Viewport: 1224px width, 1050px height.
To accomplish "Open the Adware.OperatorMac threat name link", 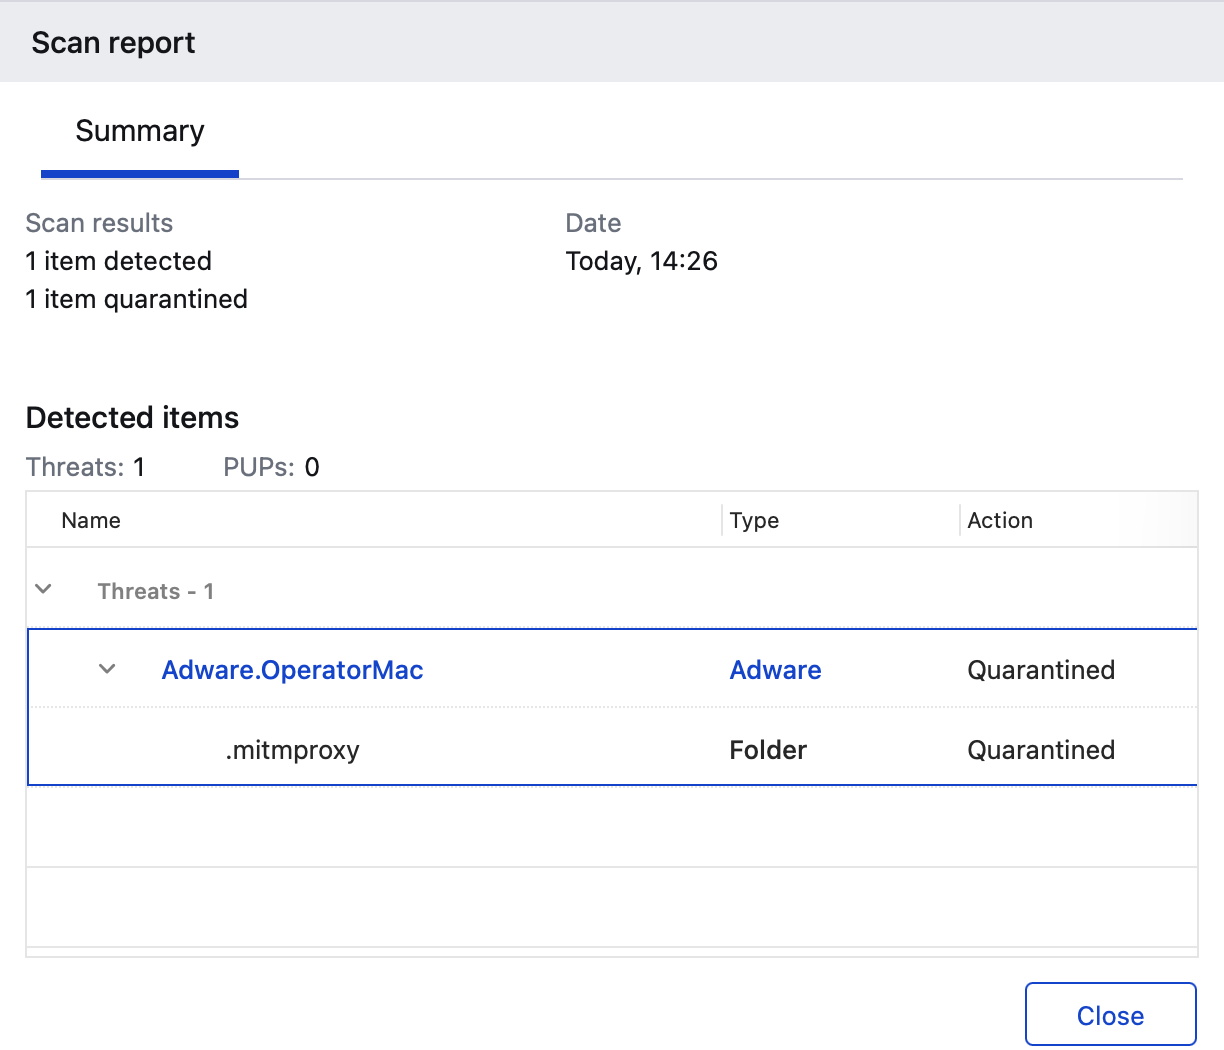I will [x=292, y=670].
